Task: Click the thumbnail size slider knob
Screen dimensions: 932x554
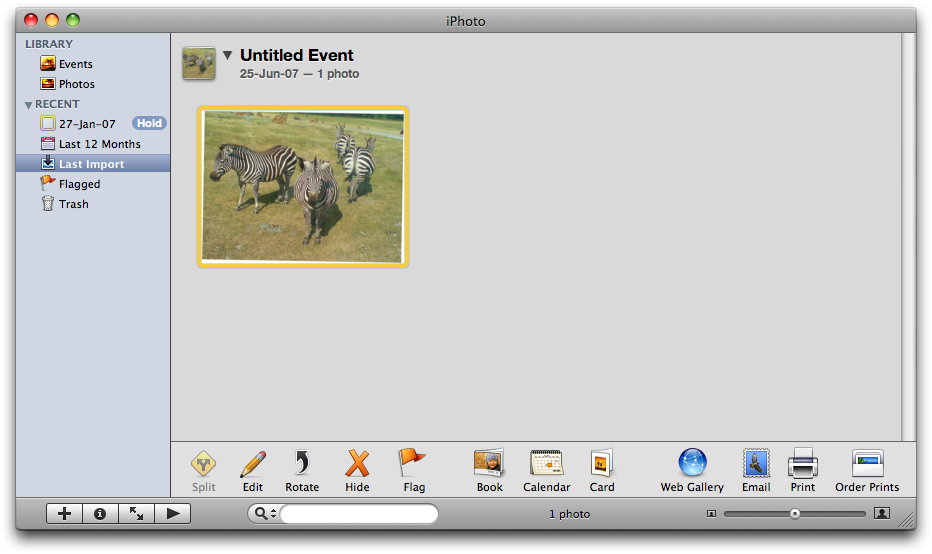Action: (x=795, y=514)
